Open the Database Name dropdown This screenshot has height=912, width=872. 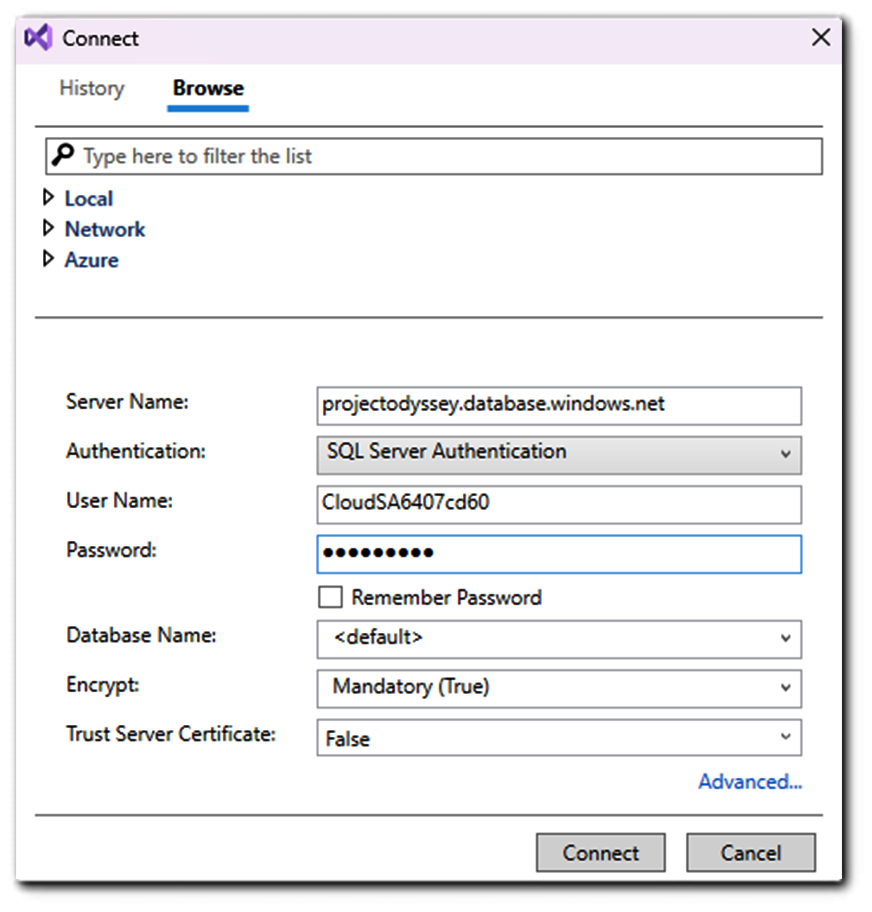click(x=559, y=639)
